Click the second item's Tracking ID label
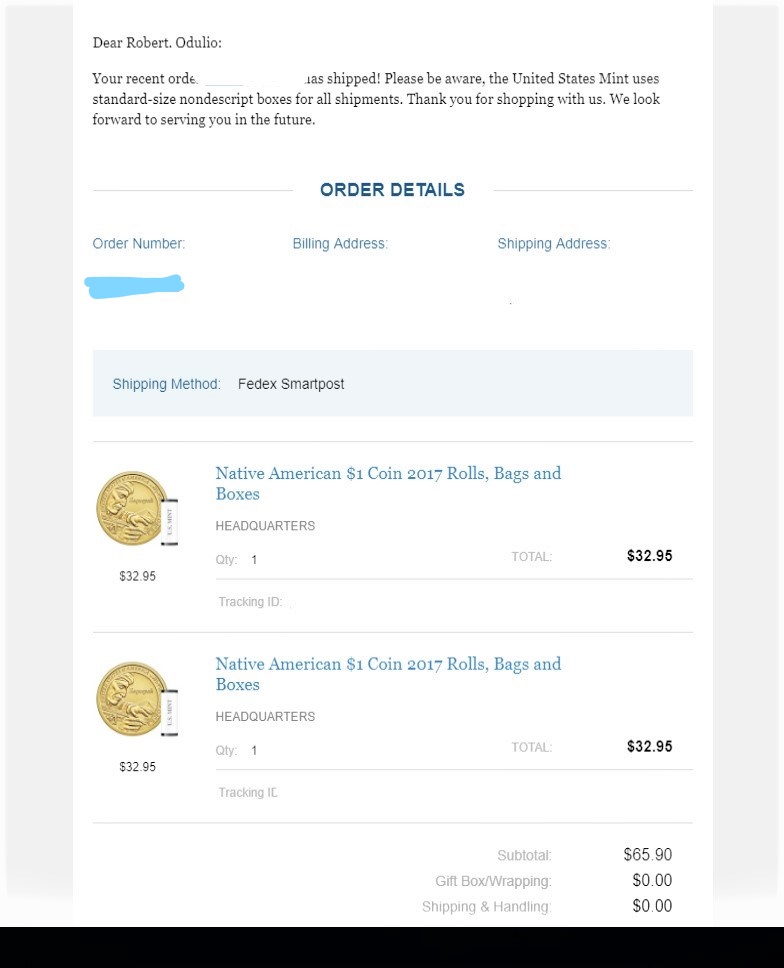The image size is (784, 968). (248, 793)
